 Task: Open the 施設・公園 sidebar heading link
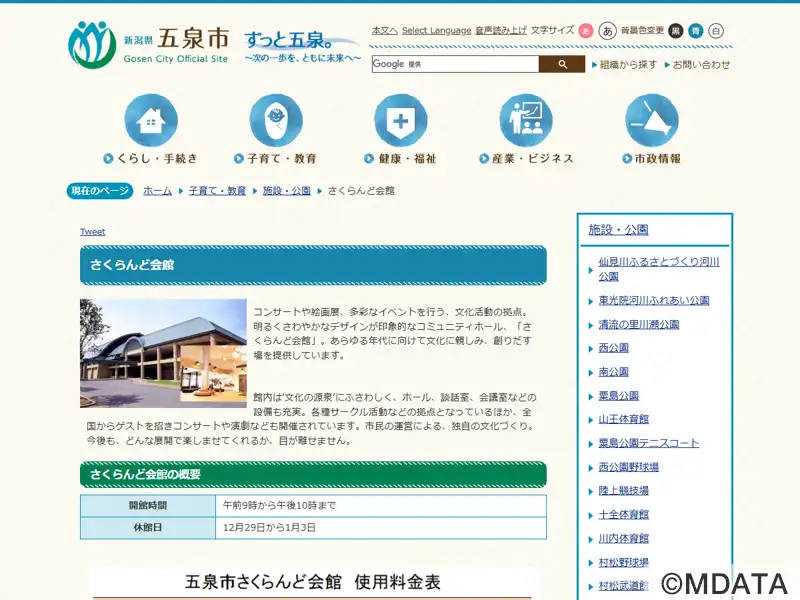point(618,230)
